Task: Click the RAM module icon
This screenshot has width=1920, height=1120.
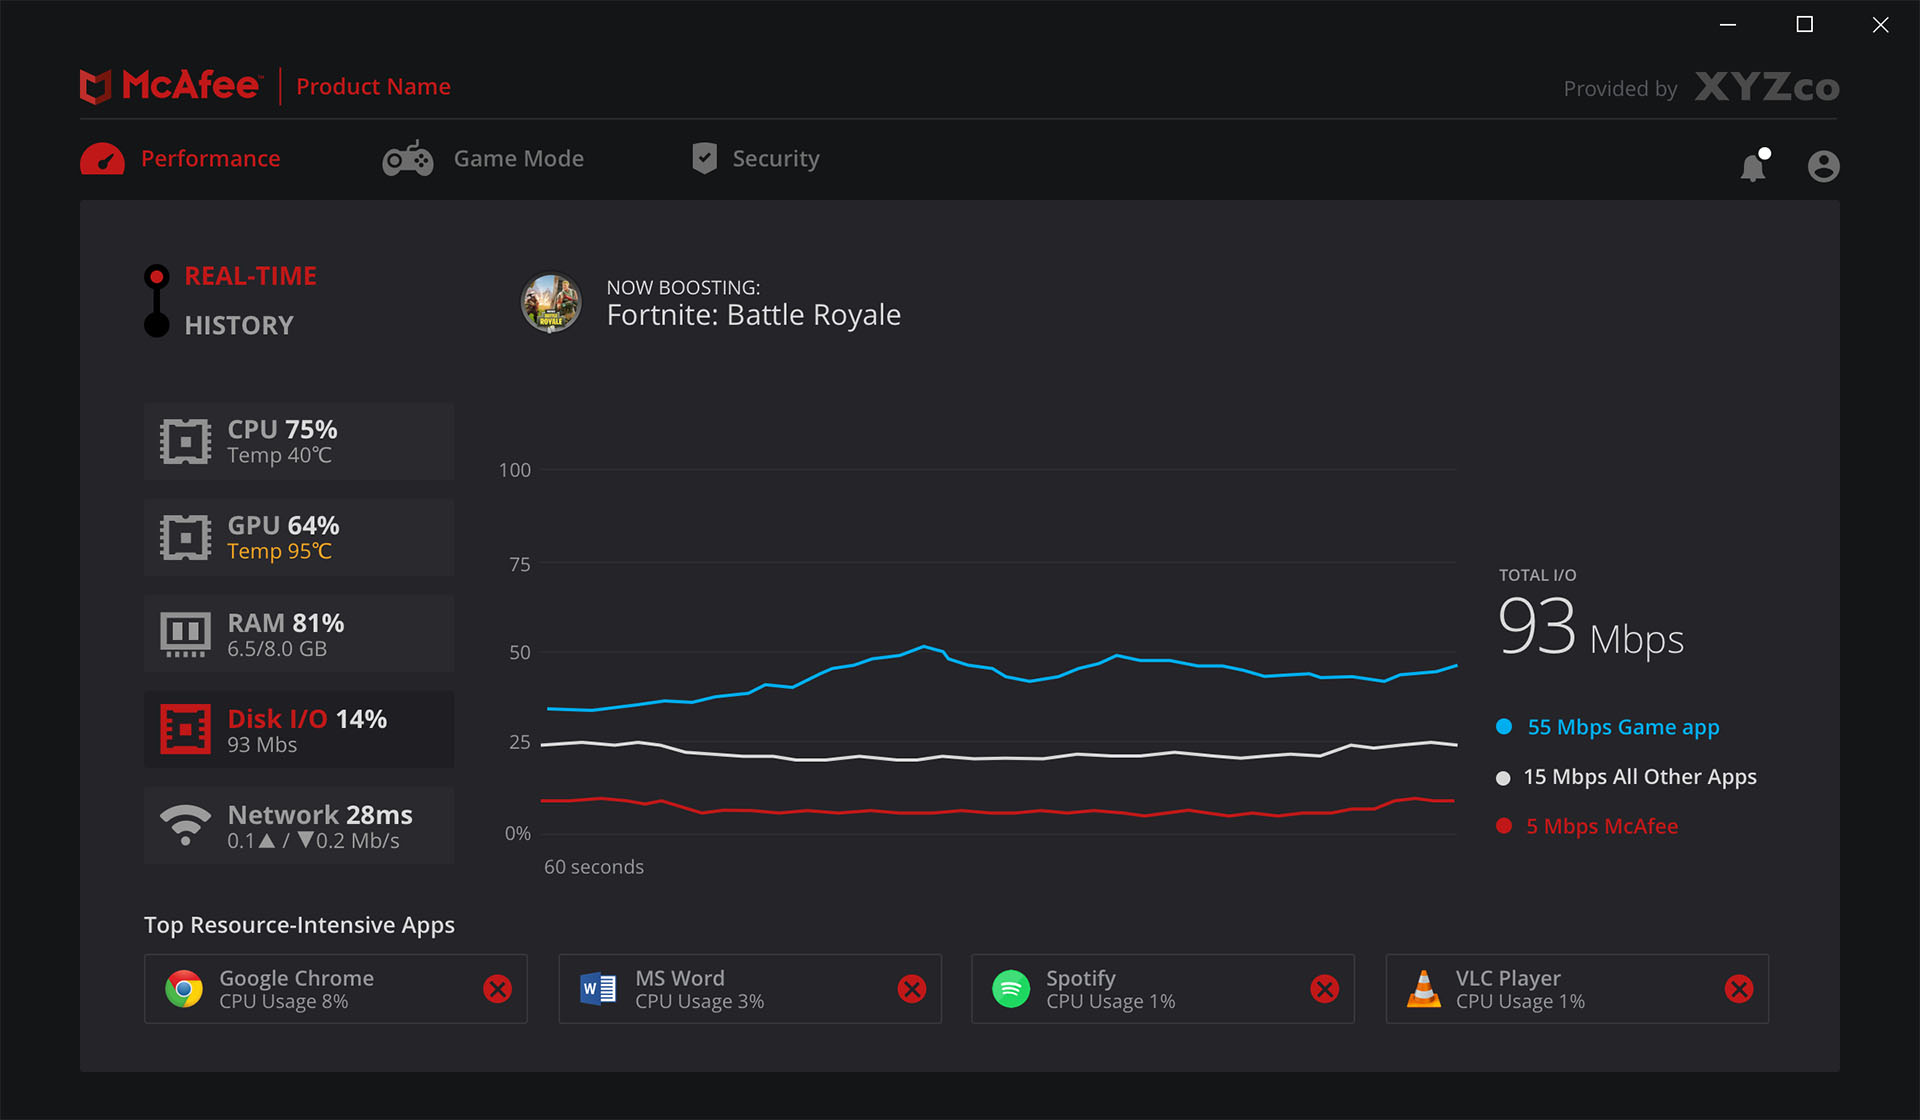Action: [x=186, y=634]
